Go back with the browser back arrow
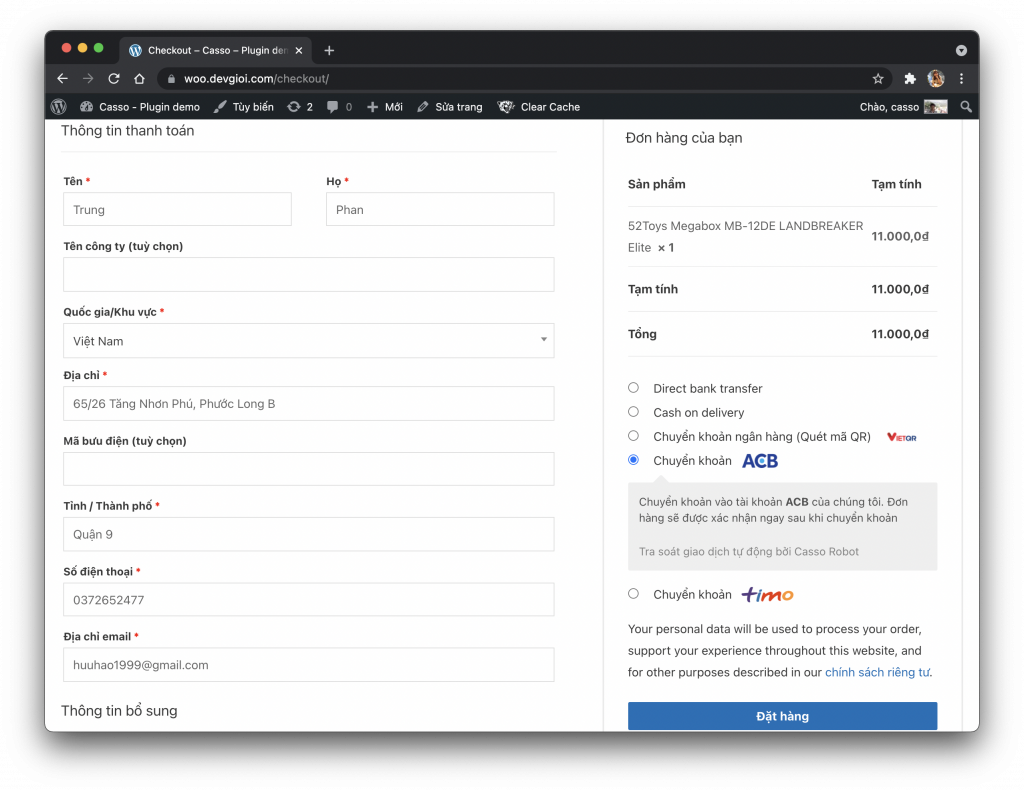This screenshot has width=1024, height=791. click(63, 79)
